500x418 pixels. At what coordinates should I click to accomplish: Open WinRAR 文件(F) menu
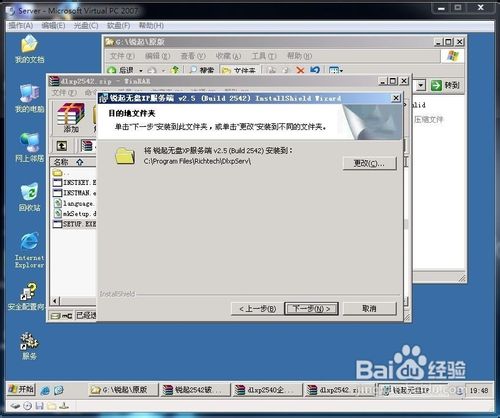64,93
